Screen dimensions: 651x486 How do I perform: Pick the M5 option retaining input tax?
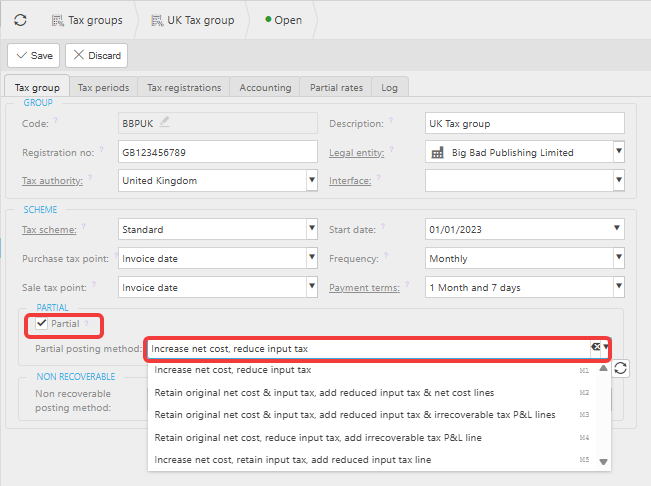(372, 460)
